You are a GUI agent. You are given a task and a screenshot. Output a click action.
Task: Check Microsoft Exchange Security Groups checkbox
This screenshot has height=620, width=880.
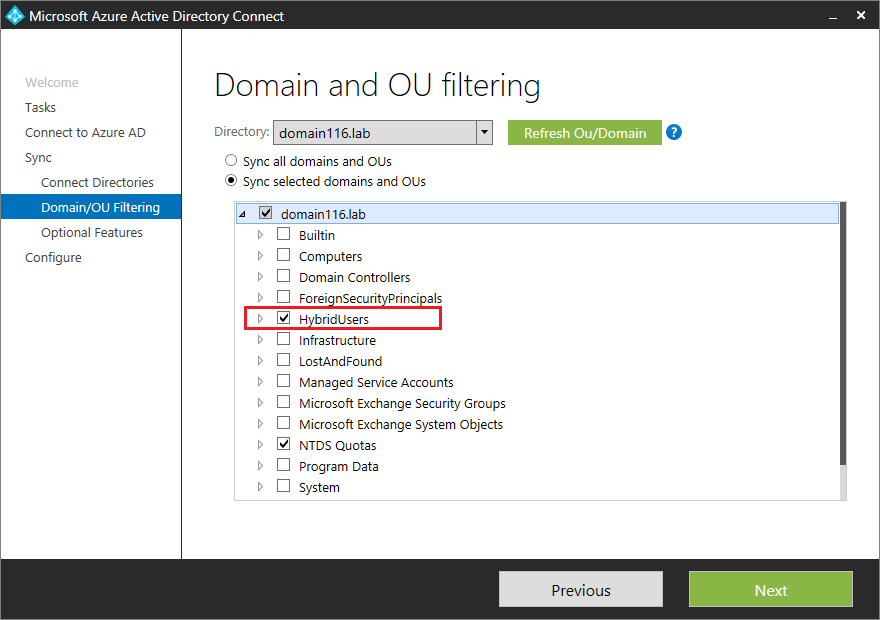pyautogui.click(x=283, y=402)
